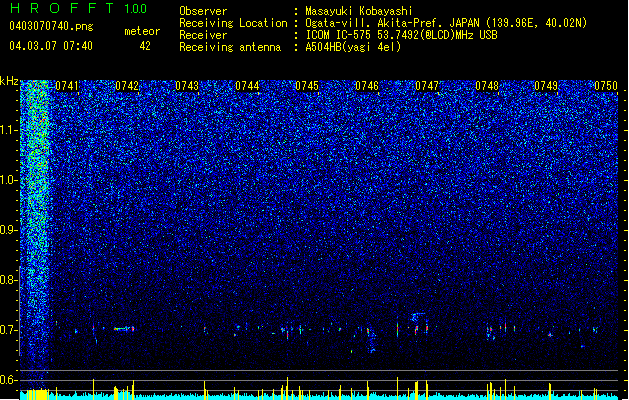
Task: Click the 0745 time marker
Action: [x=307, y=86]
